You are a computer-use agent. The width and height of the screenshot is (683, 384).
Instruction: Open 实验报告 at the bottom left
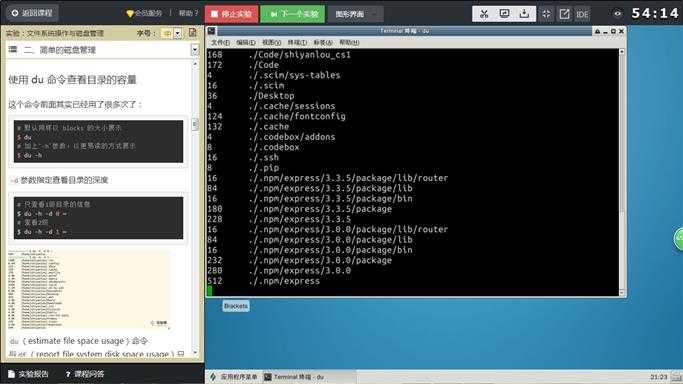[x=29, y=374]
